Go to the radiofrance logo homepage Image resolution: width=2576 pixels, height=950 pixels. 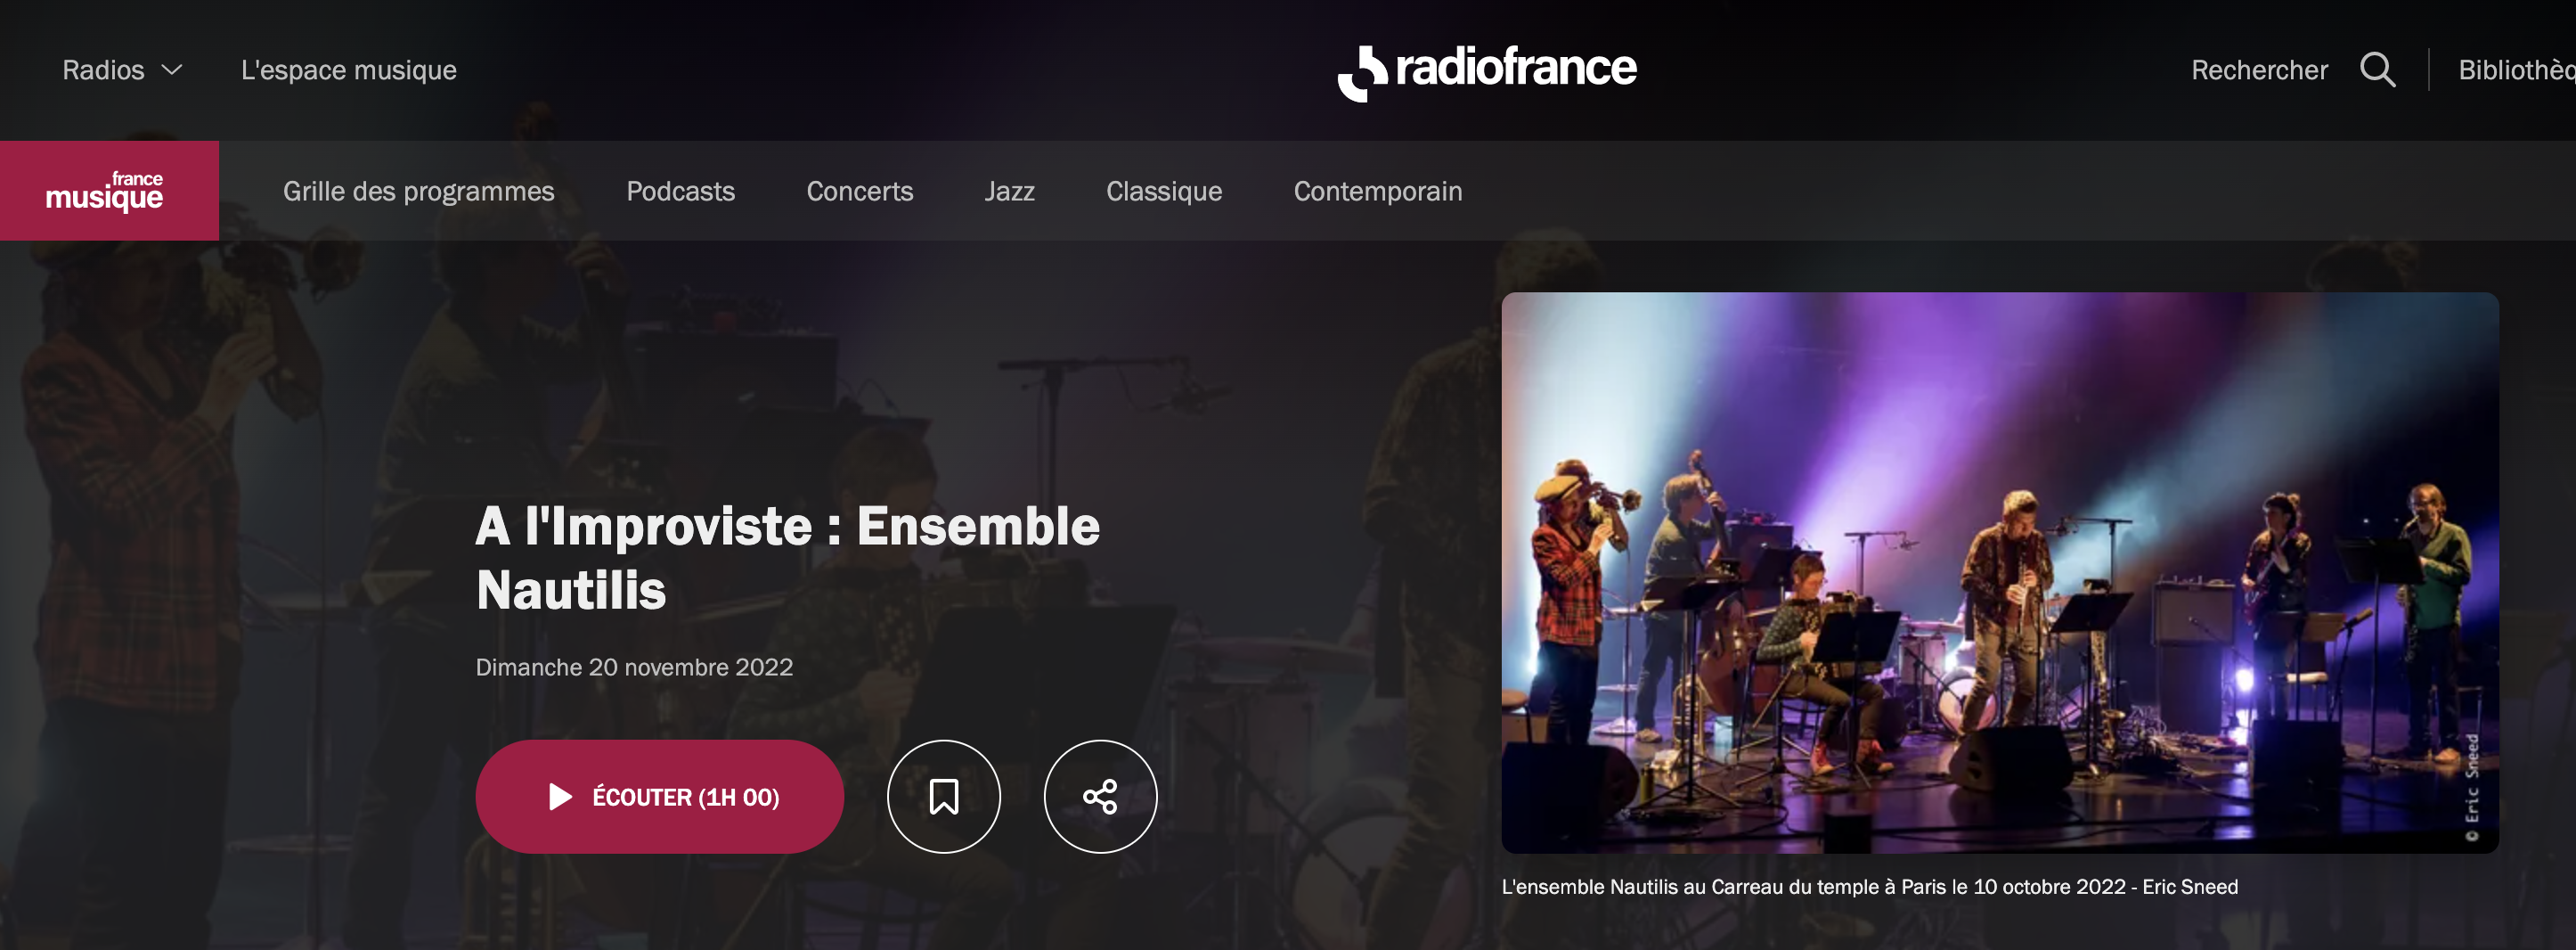coord(1487,72)
